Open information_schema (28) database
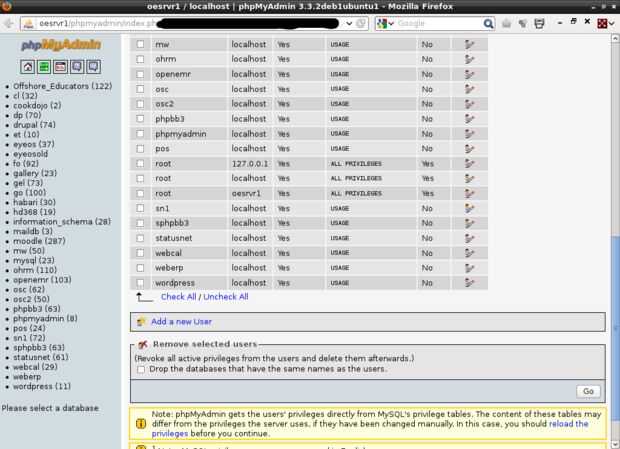This screenshot has height=449, width=620. tap(62, 222)
